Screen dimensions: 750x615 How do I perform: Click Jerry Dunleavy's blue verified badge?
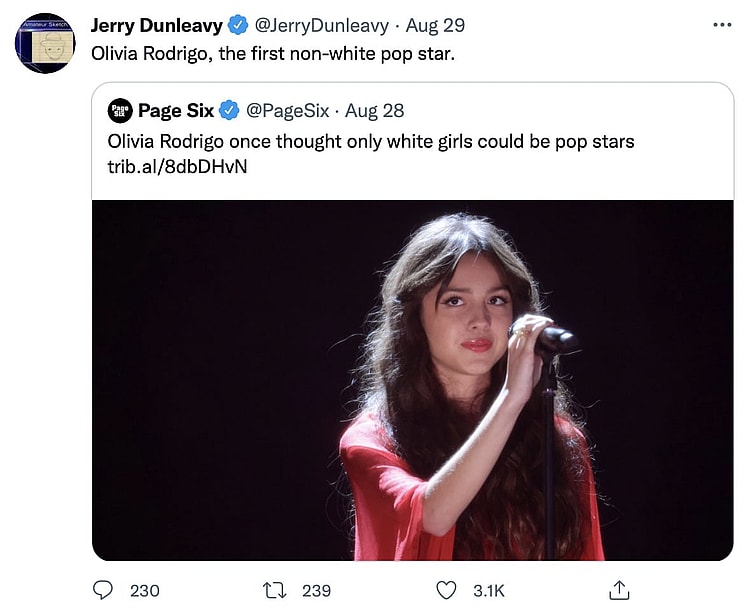[237, 25]
